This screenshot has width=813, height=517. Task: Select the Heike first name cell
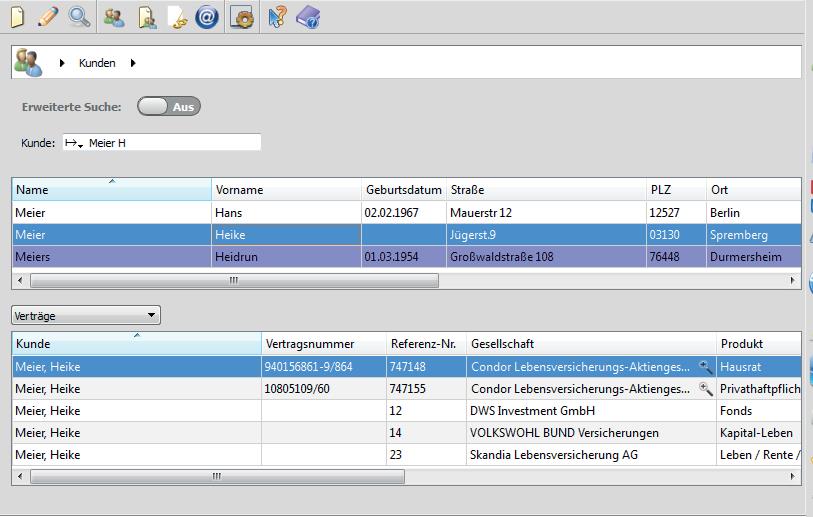(286, 234)
